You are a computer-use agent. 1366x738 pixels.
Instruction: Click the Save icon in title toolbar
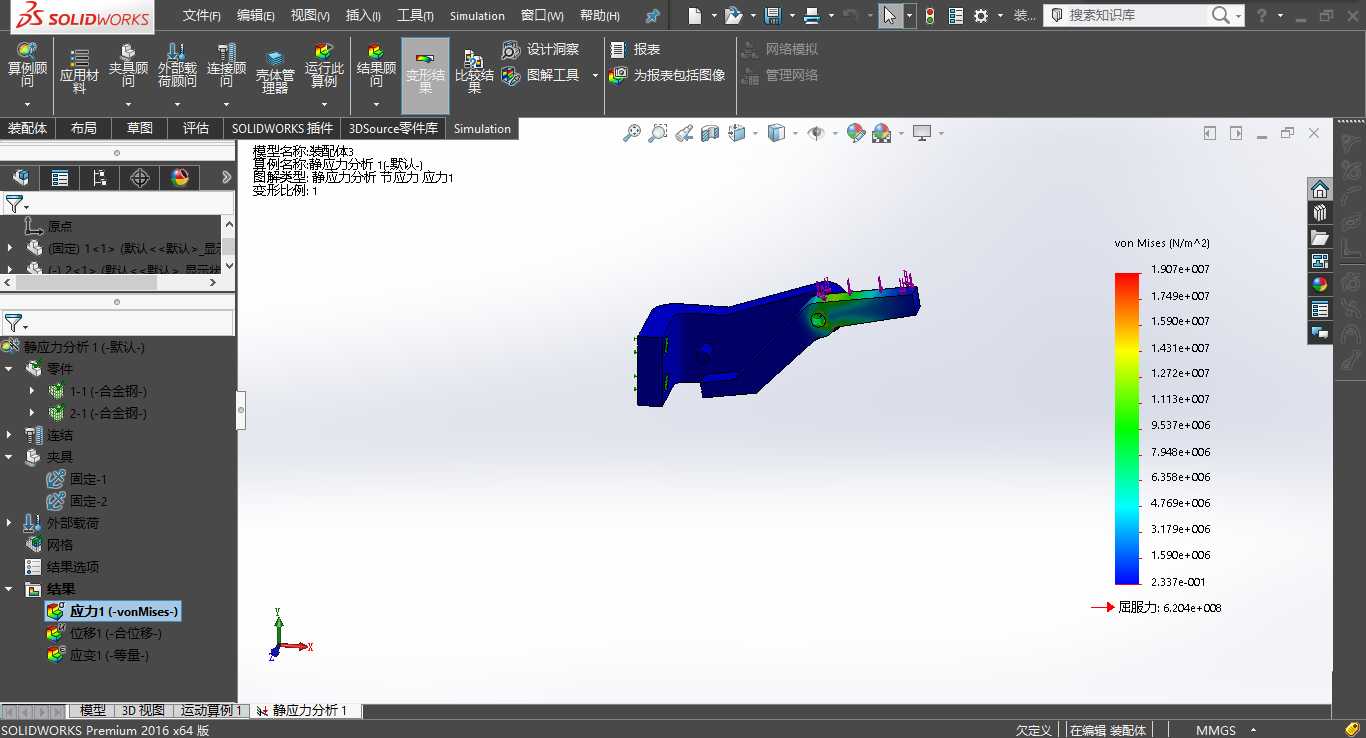click(772, 15)
